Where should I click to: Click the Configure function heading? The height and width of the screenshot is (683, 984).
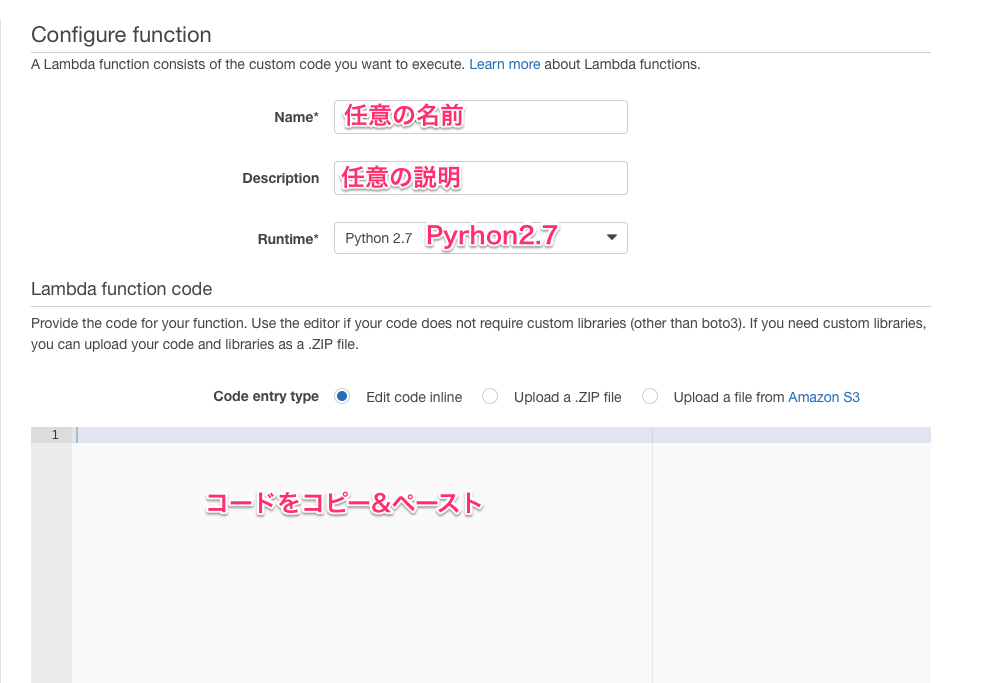pos(121,34)
